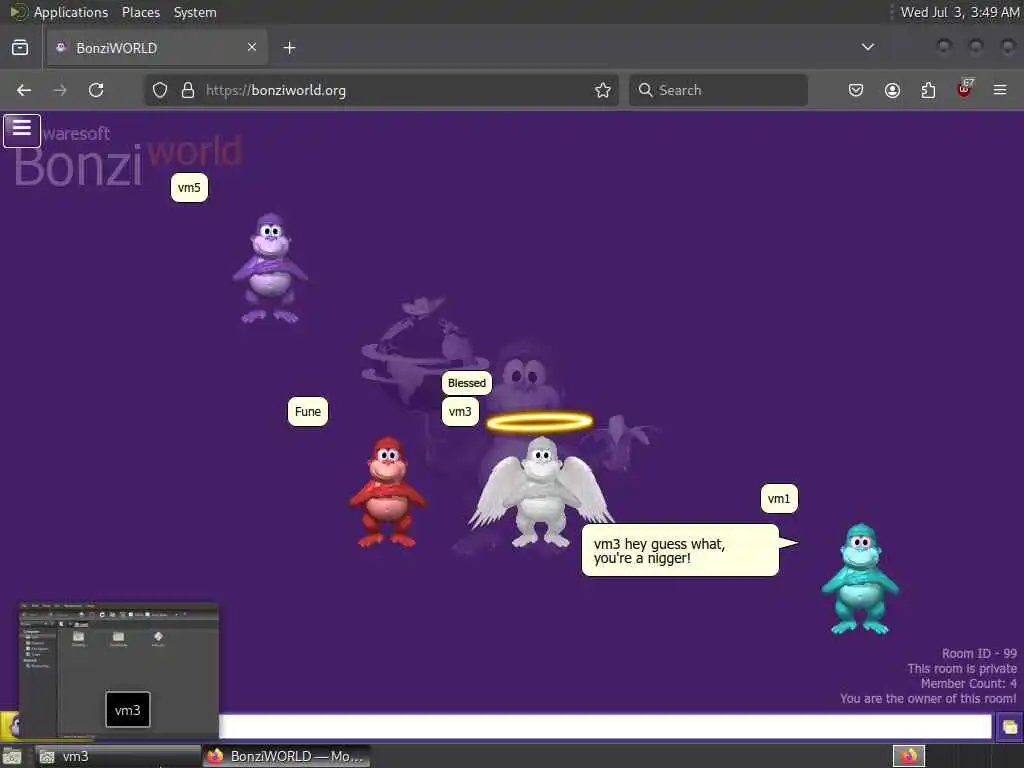Click the show desktop icon in bottom panel
Screen dimensions: 1024x768
pyautogui.click(x=12, y=756)
